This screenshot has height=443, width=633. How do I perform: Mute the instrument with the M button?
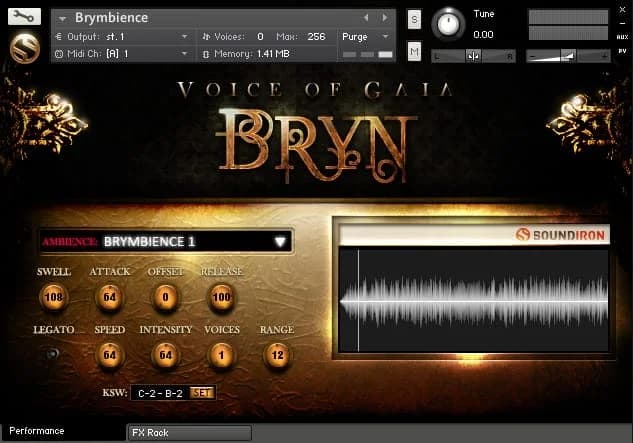point(414,51)
